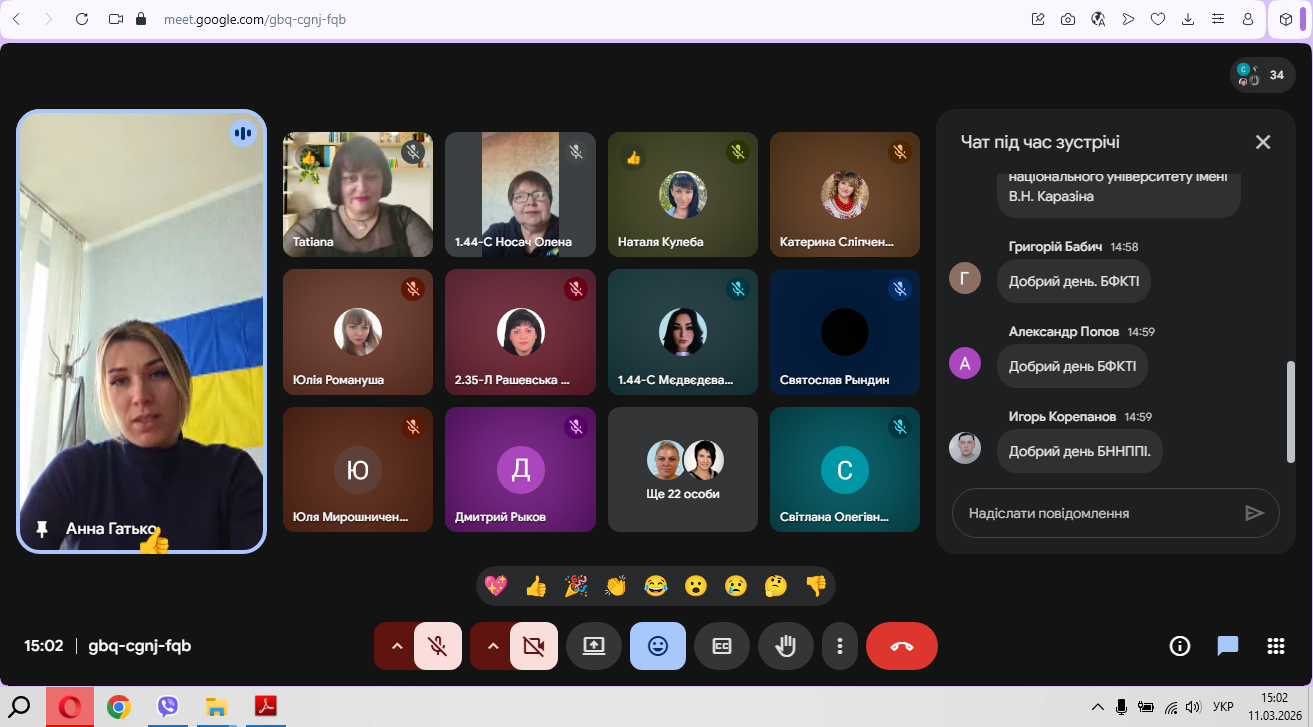This screenshot has height=727, width=1313.
Task: Open the participants list showing 34
Action: tap(1264, 75)
